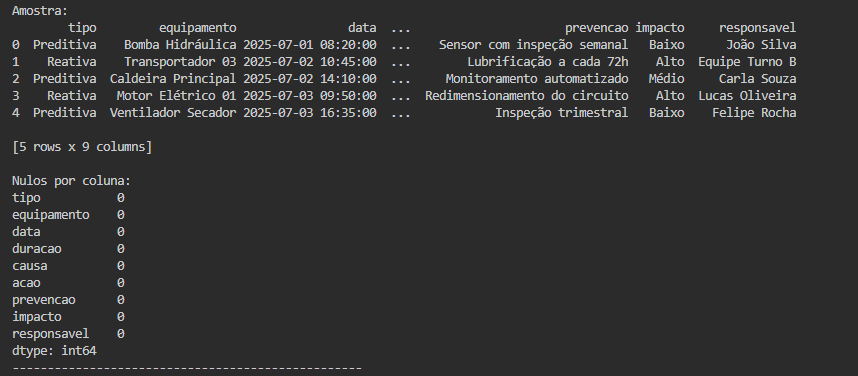Click the 'Ventilador Secador' cell
The height and width of the screenshot is (376, 858).
coord(173,113)
